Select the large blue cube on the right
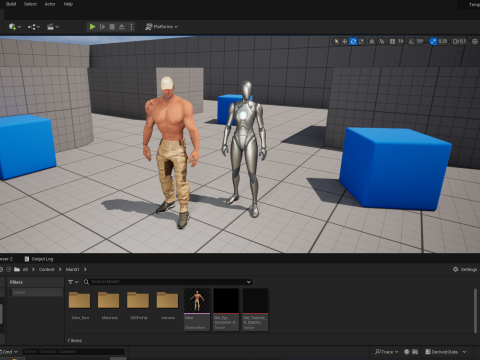The height and width of the screenshot is (360, 480). pyautogui.click(x=395, y=168)
